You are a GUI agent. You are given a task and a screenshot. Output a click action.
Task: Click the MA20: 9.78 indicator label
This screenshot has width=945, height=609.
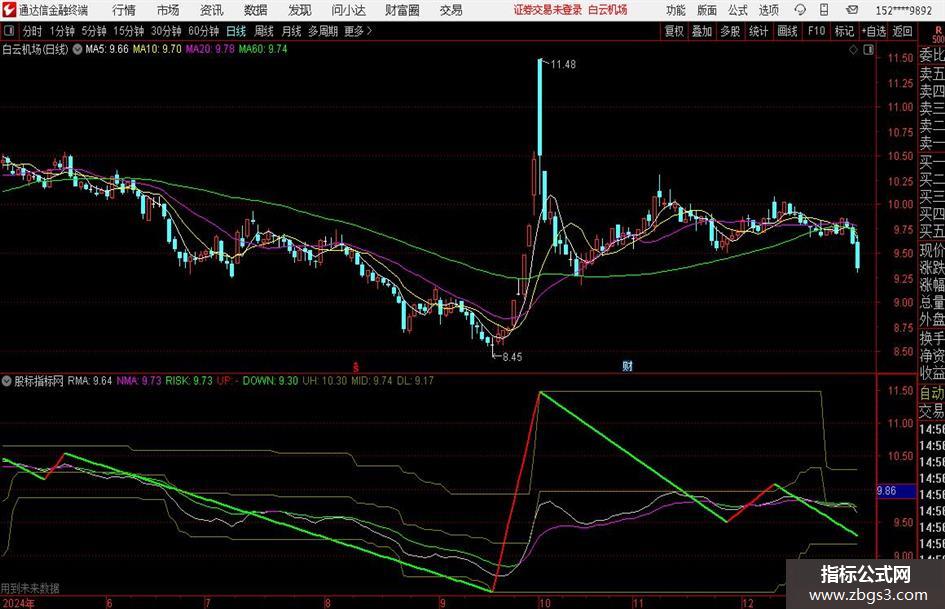click(x=210, y=49)
